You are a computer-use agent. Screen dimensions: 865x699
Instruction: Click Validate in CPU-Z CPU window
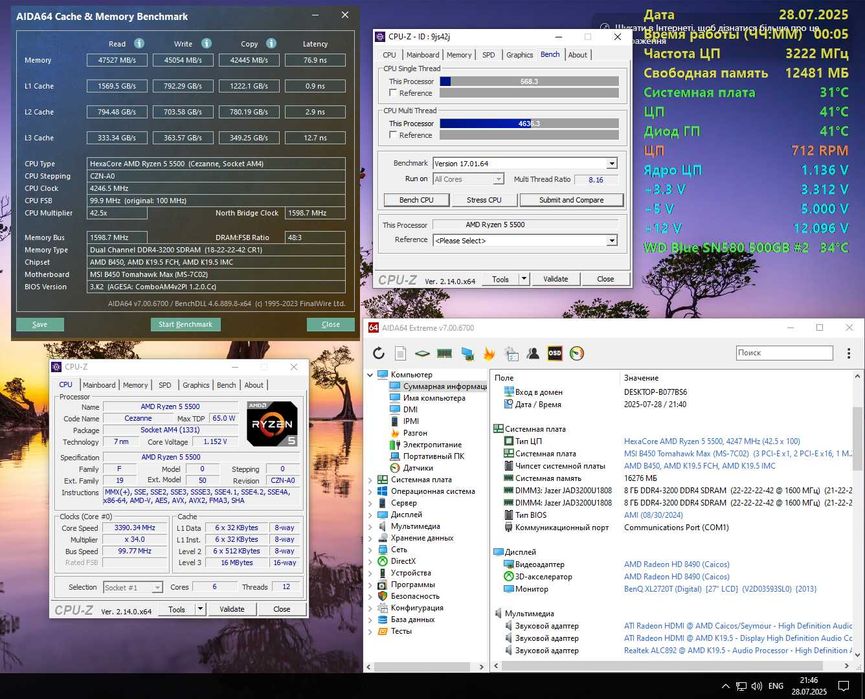pyautogui.click(x=232, y=609)
